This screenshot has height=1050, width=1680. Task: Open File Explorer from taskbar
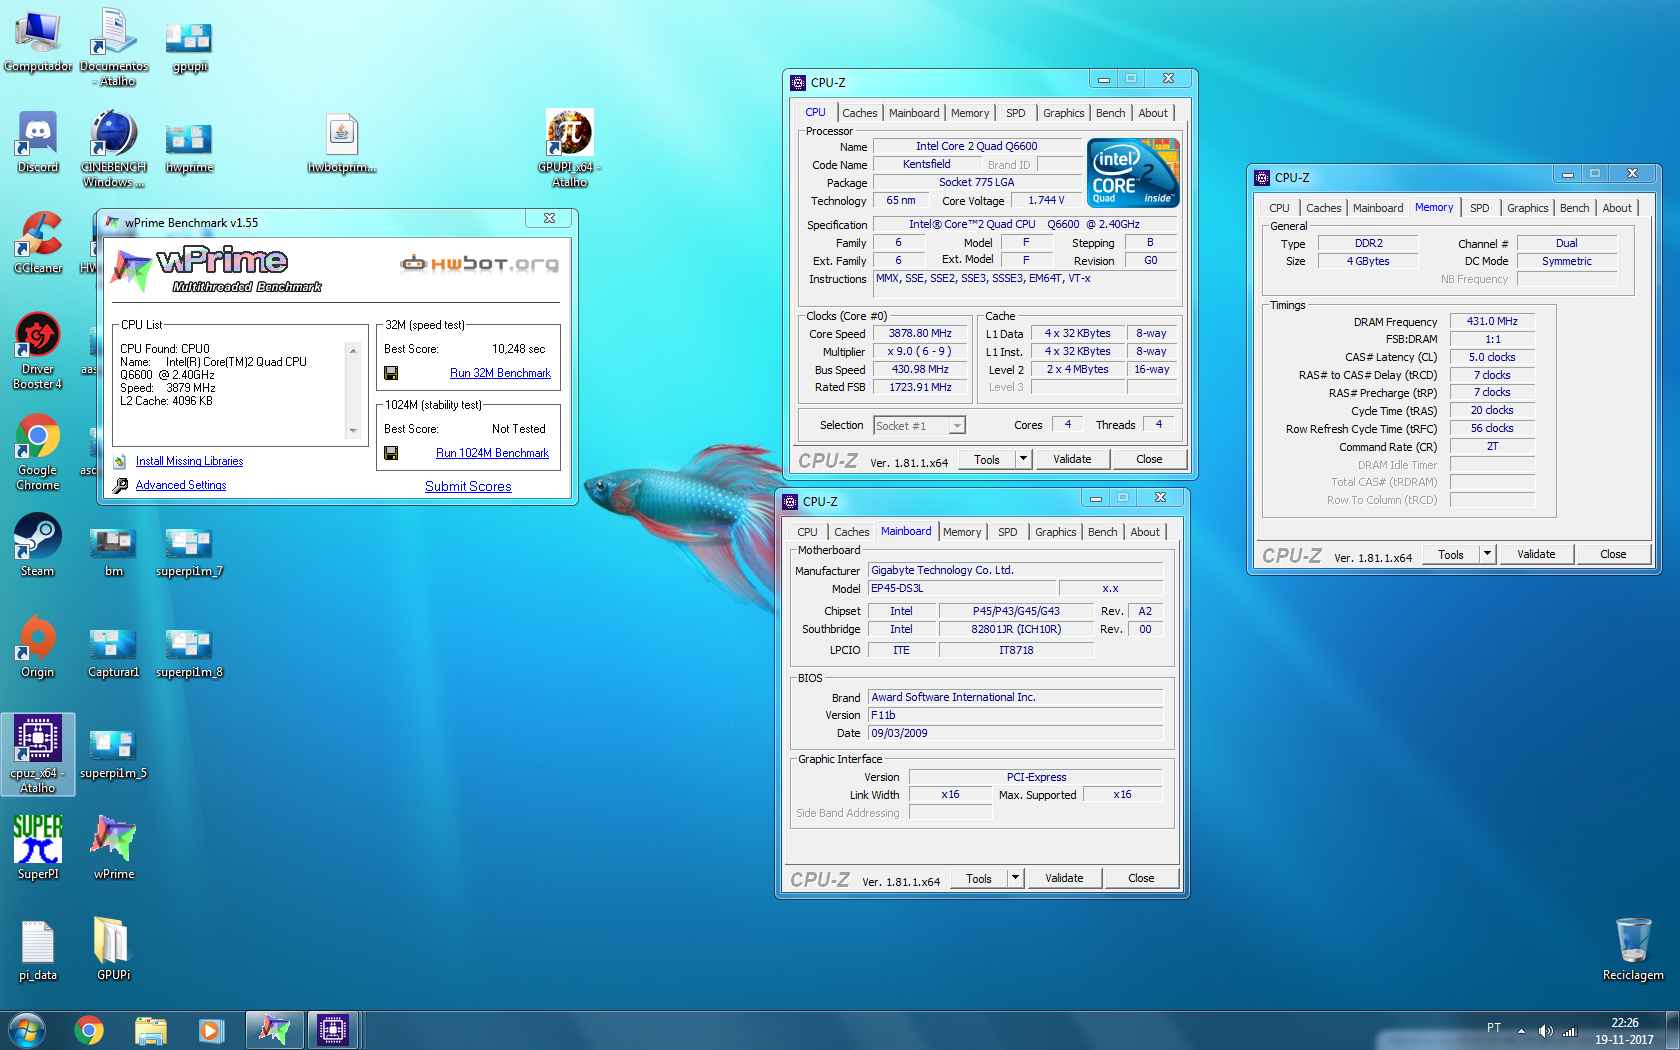[x=150, y=1030]
